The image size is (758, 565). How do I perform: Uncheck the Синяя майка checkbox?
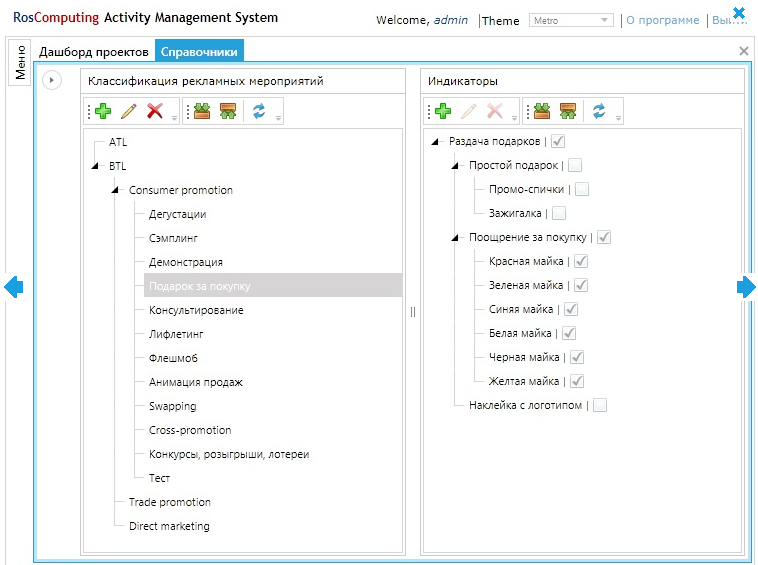pos(571,309)
